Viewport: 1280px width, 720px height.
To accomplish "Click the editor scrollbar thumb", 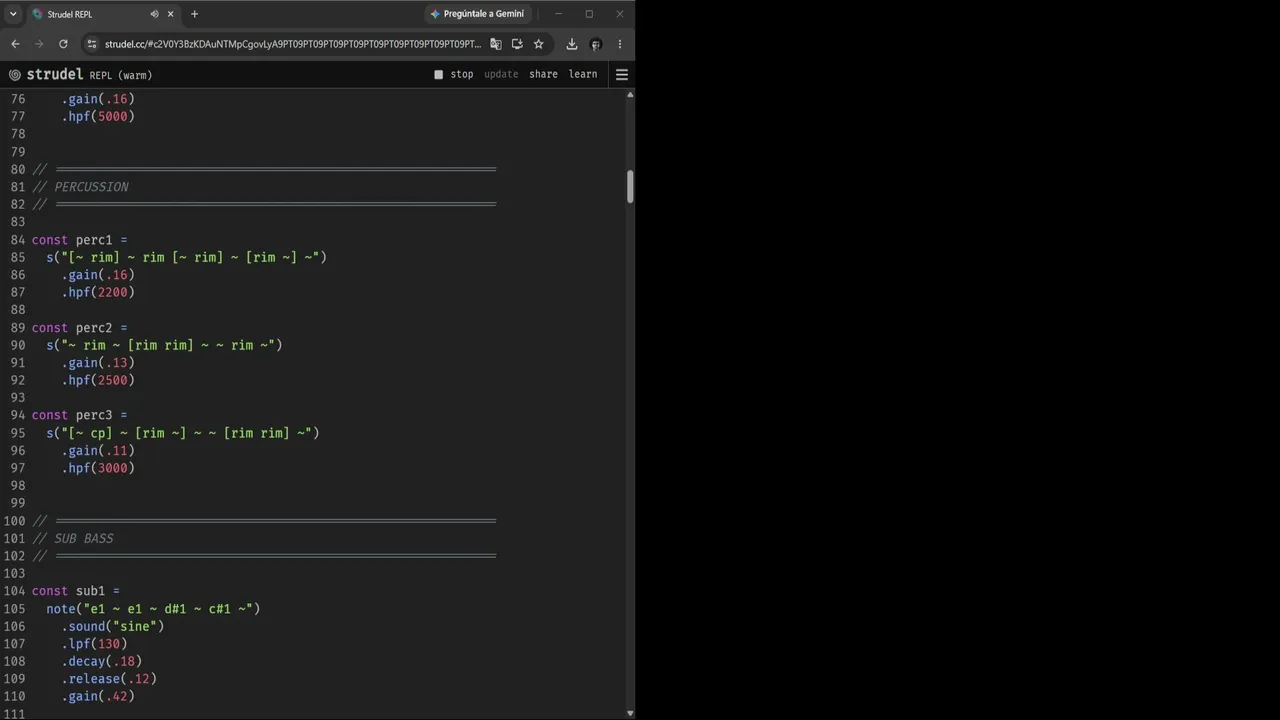I will [x=630, y=186].
